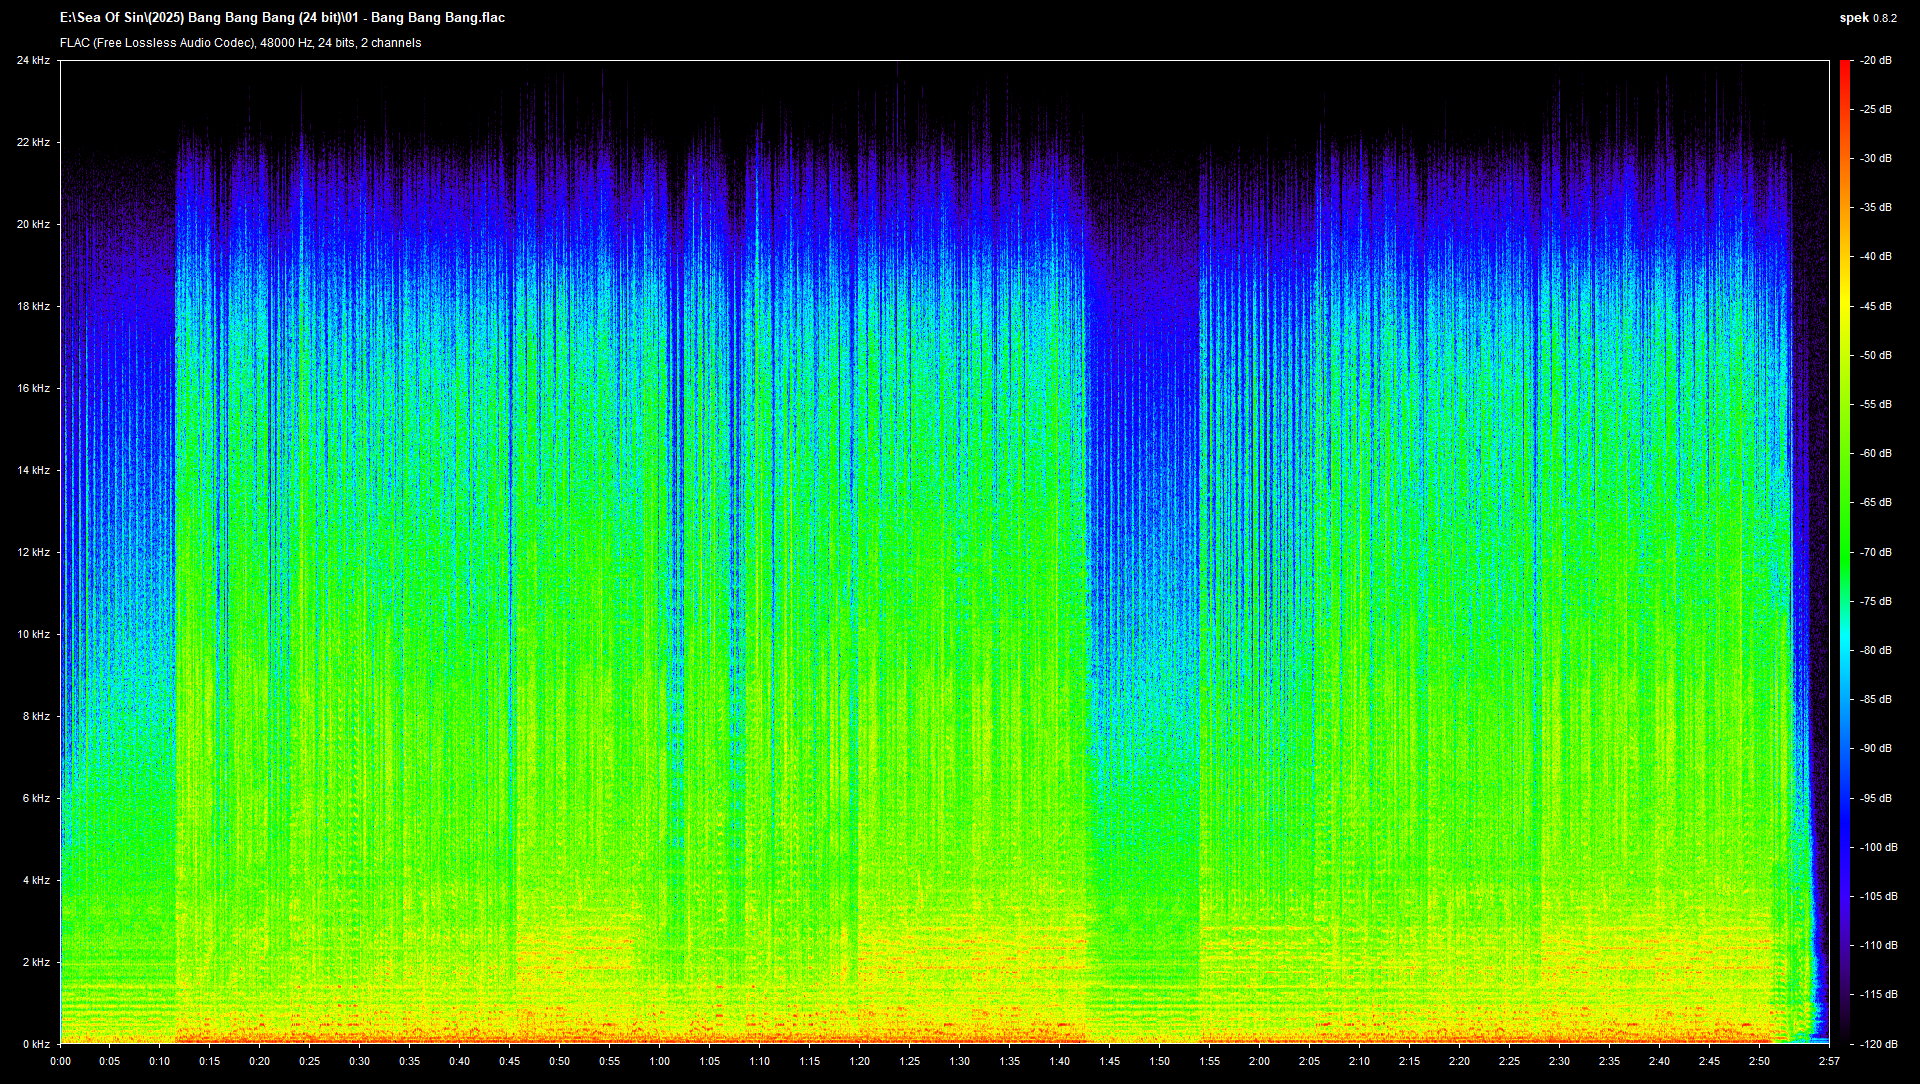Click the 0:30 time axis marker
The image size is (1920, 1084).
pos(359,1062)
